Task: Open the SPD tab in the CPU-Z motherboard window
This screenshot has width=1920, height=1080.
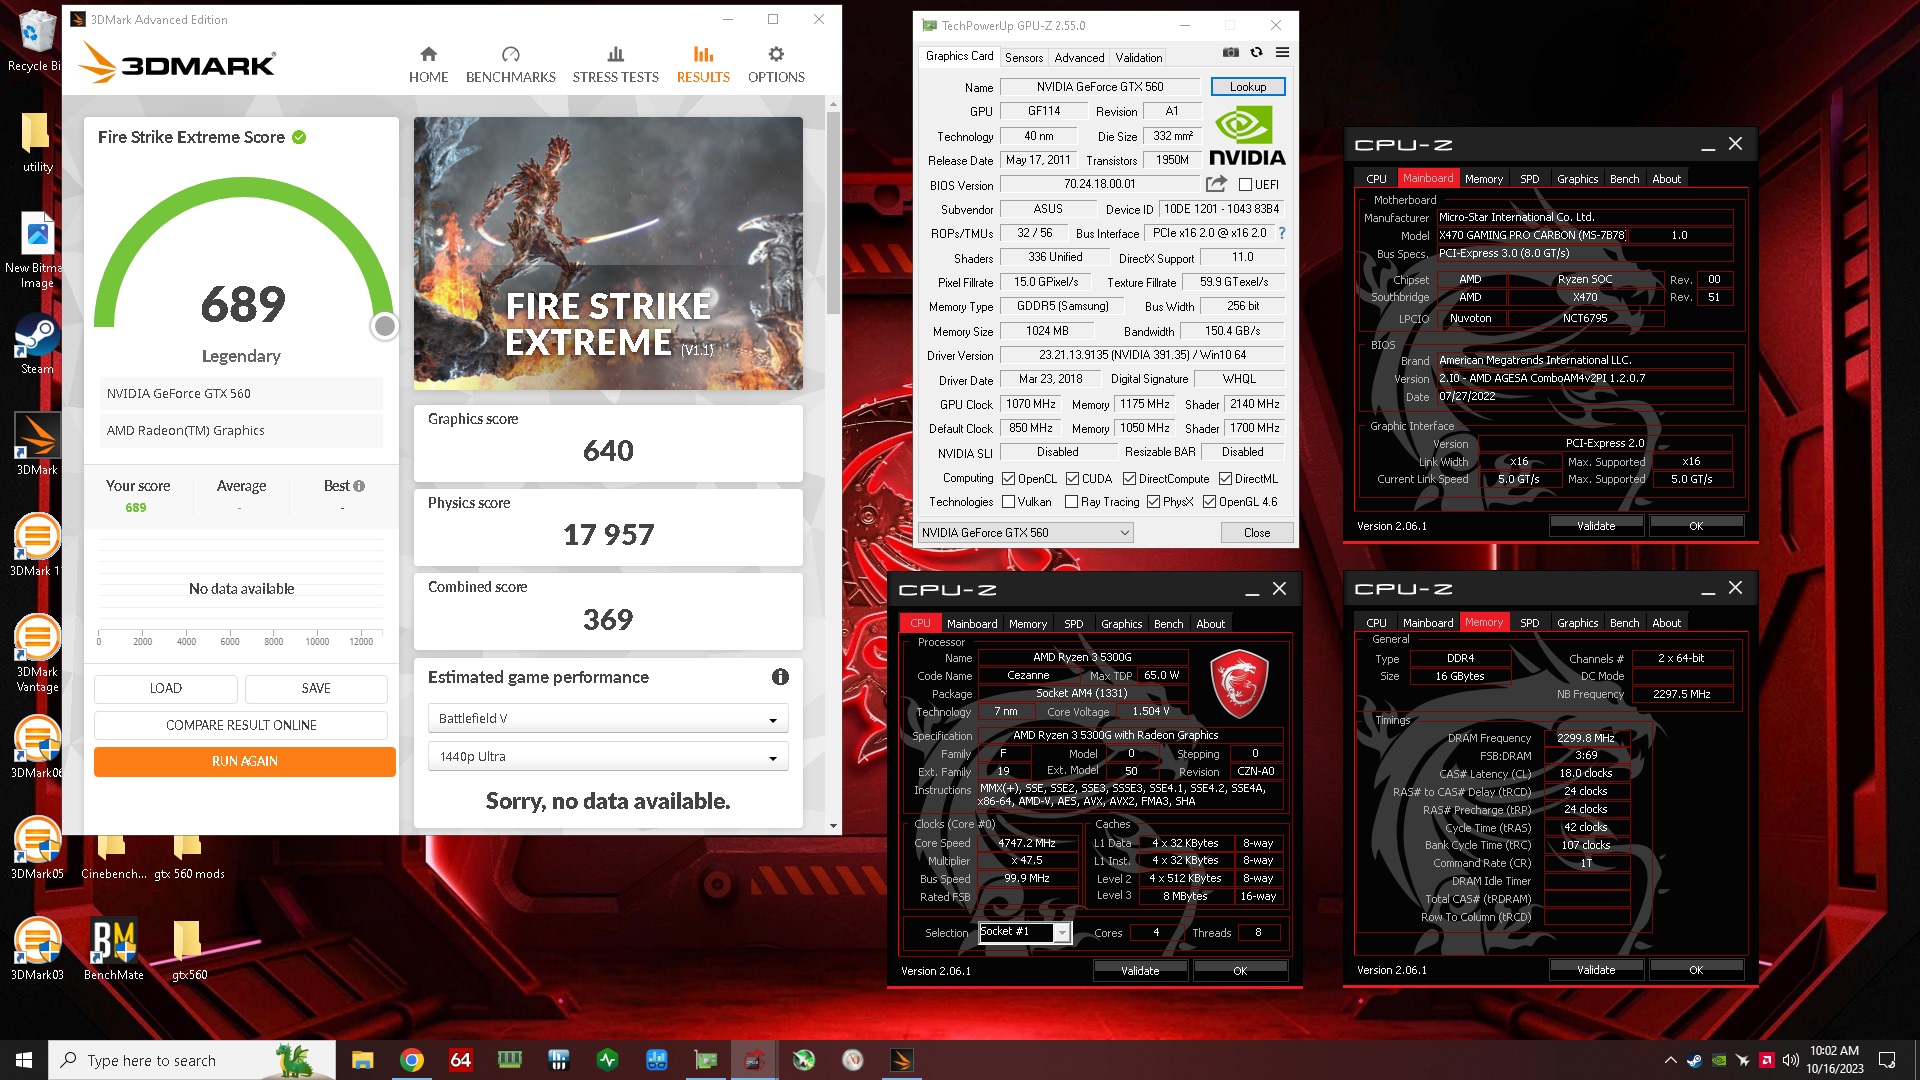Action: 1529,179
